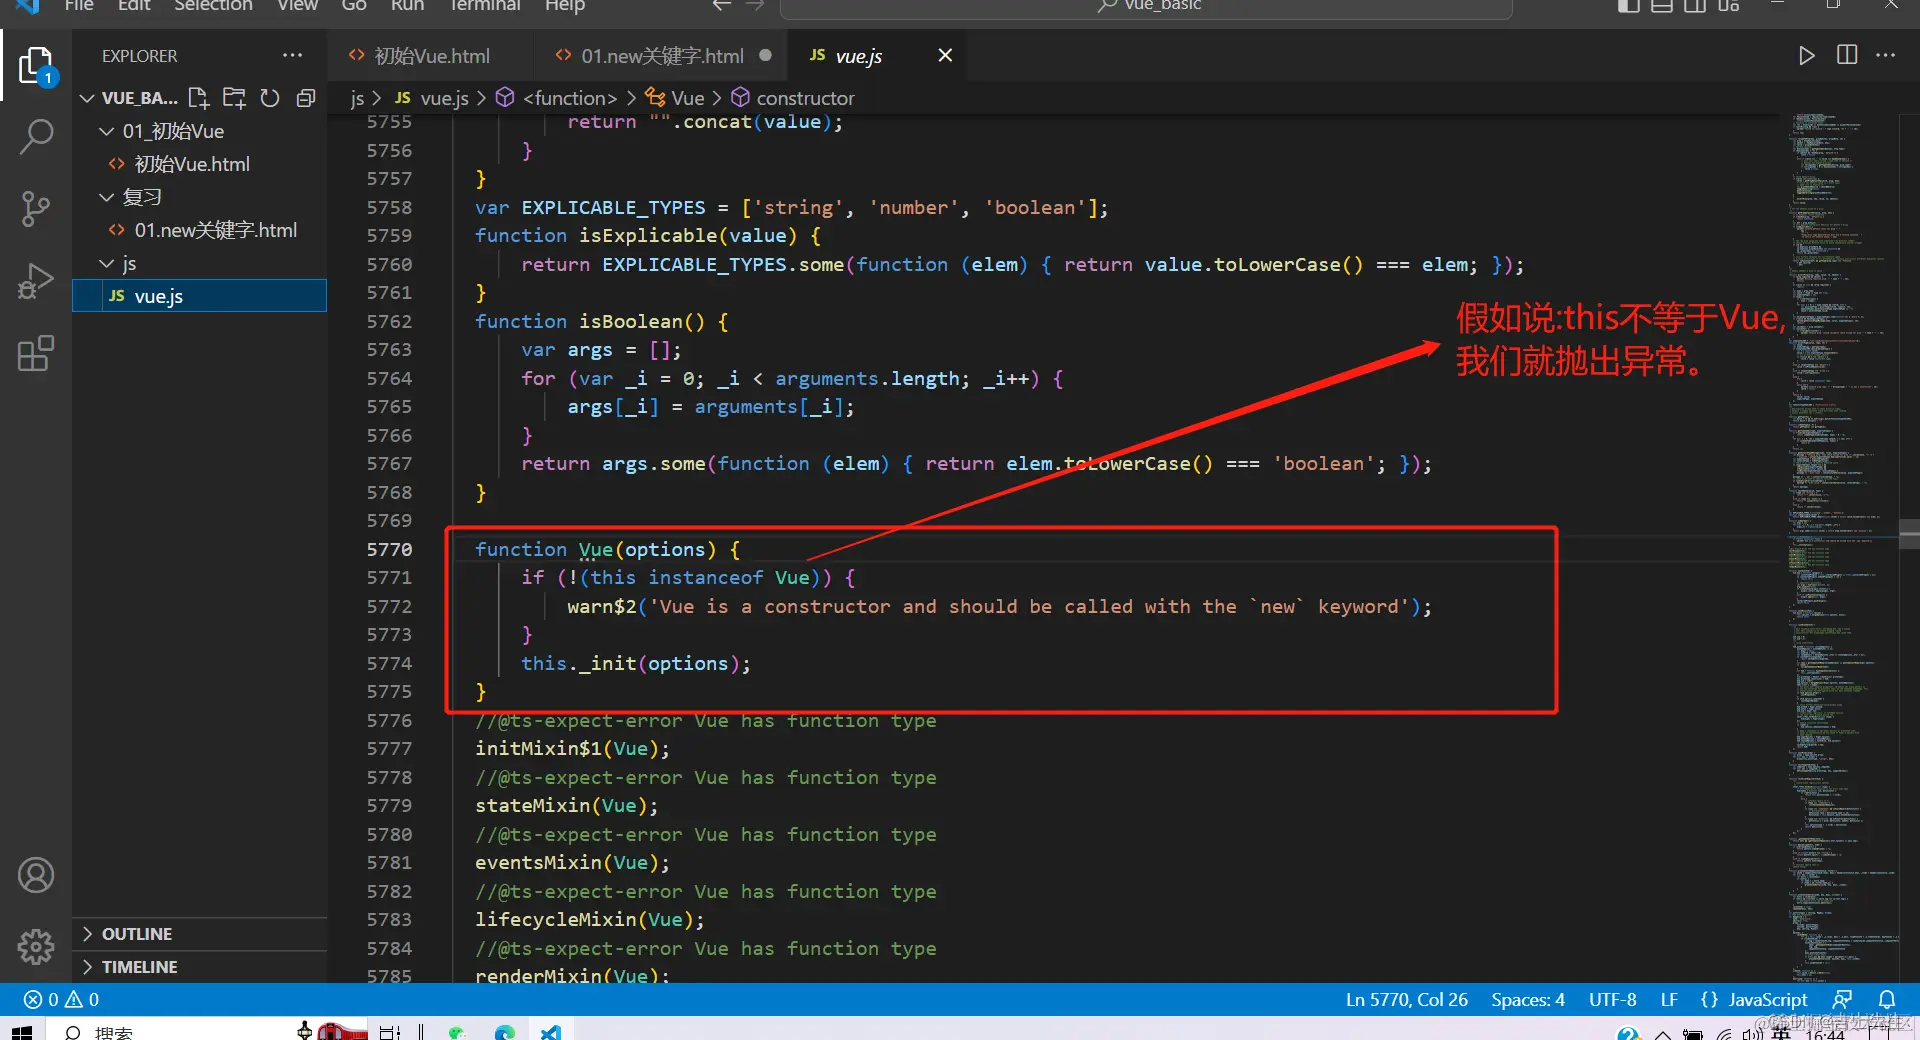Image resolution: width=1920 pixels, height=1040 pixels.
Task: Toggle the secondary side bar layout
Action: tap(1695, 6)
